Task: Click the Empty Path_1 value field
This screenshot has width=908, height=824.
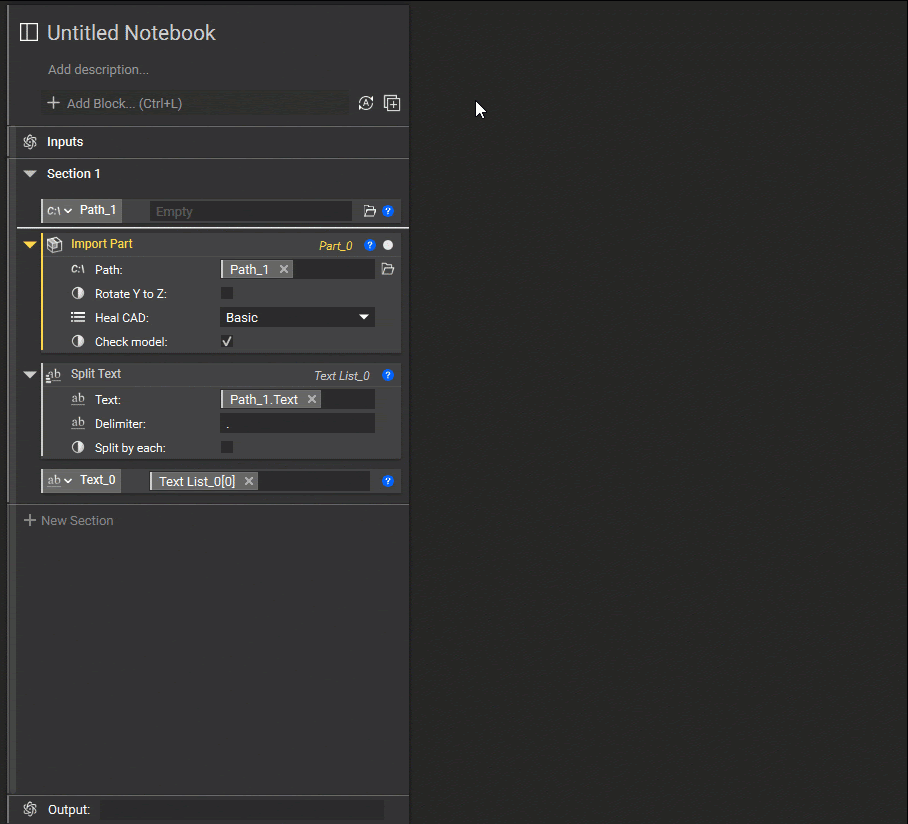Action: 251,211
